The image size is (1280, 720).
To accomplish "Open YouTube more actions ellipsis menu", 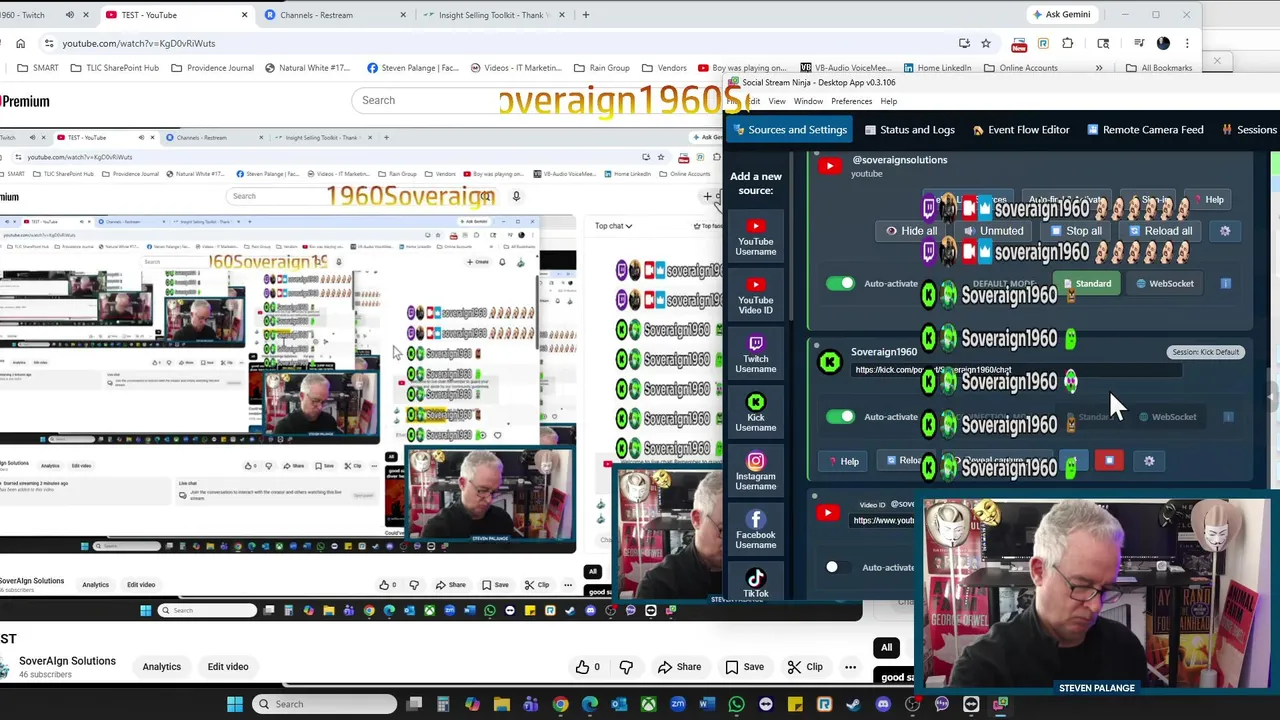I will (x=850, y=667).
